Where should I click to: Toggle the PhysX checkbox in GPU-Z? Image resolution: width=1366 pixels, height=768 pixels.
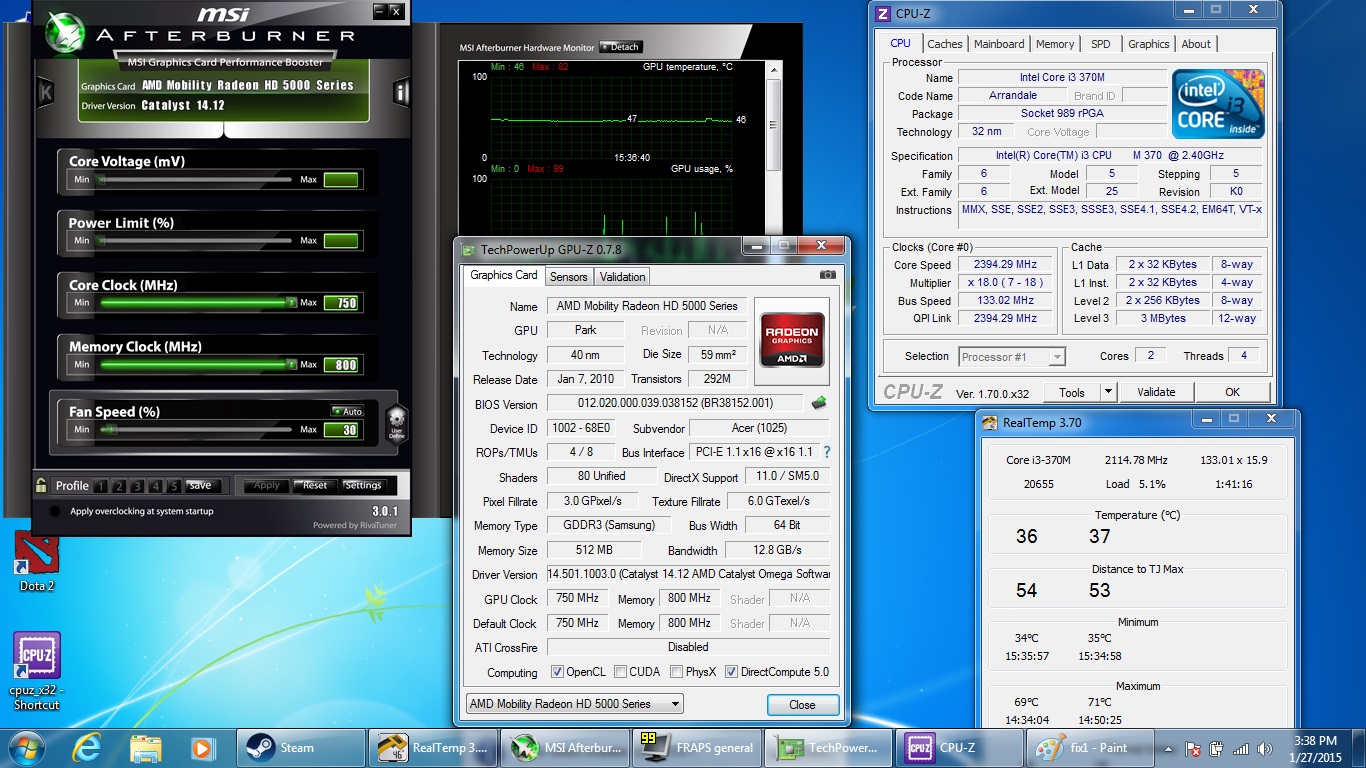[x=677, y=672]
